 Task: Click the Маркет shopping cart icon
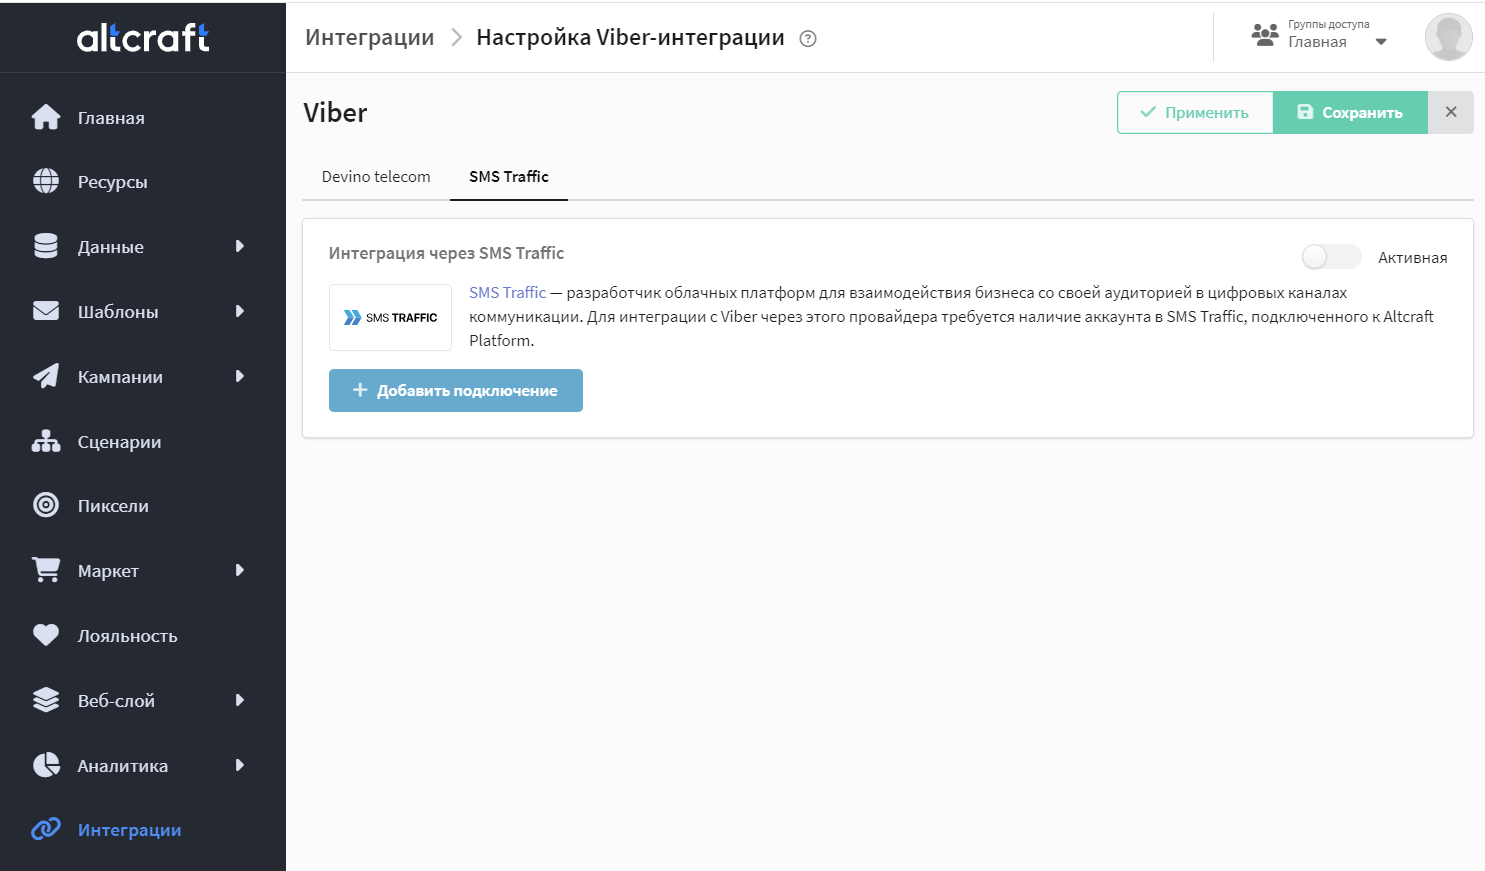pos(46,570)
